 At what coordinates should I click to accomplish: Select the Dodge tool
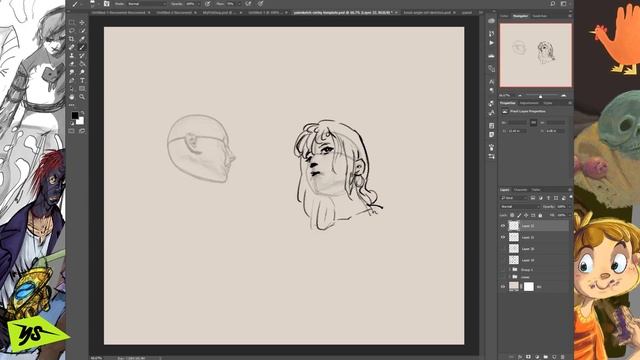pos(82,72)
